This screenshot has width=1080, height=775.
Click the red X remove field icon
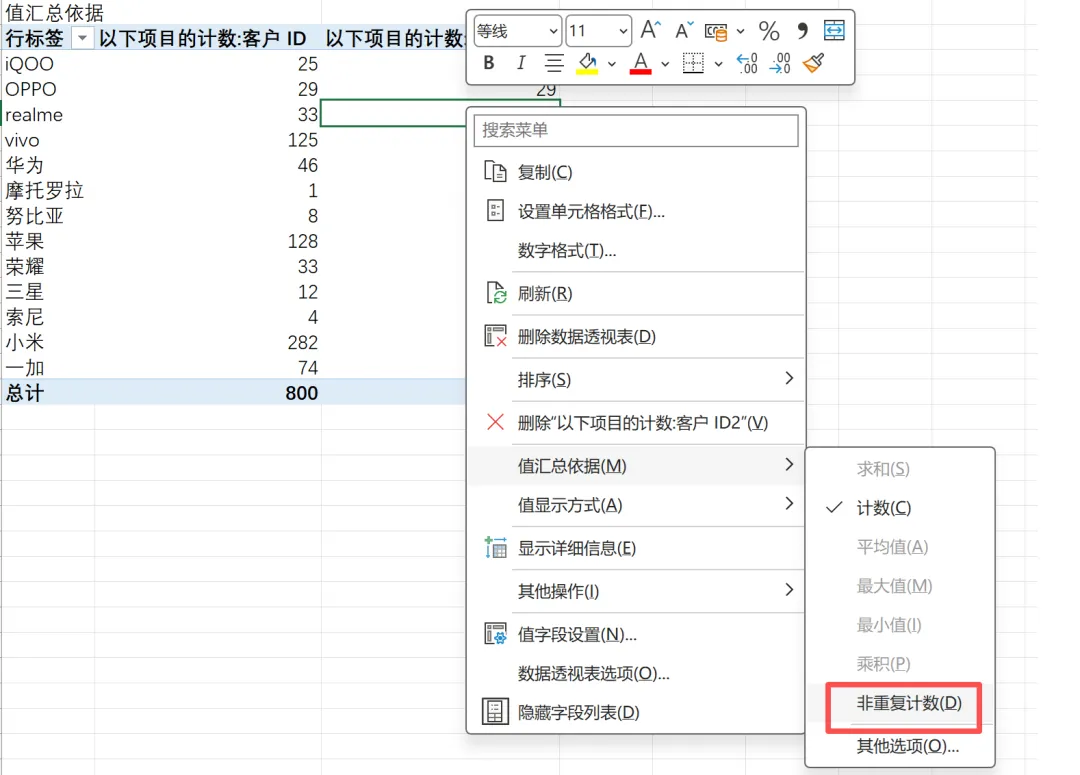pos(495,422)
